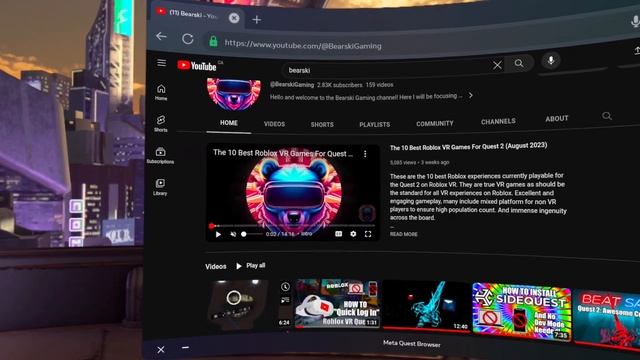Open the Beat Saber video thumbnail

[607, 319]
